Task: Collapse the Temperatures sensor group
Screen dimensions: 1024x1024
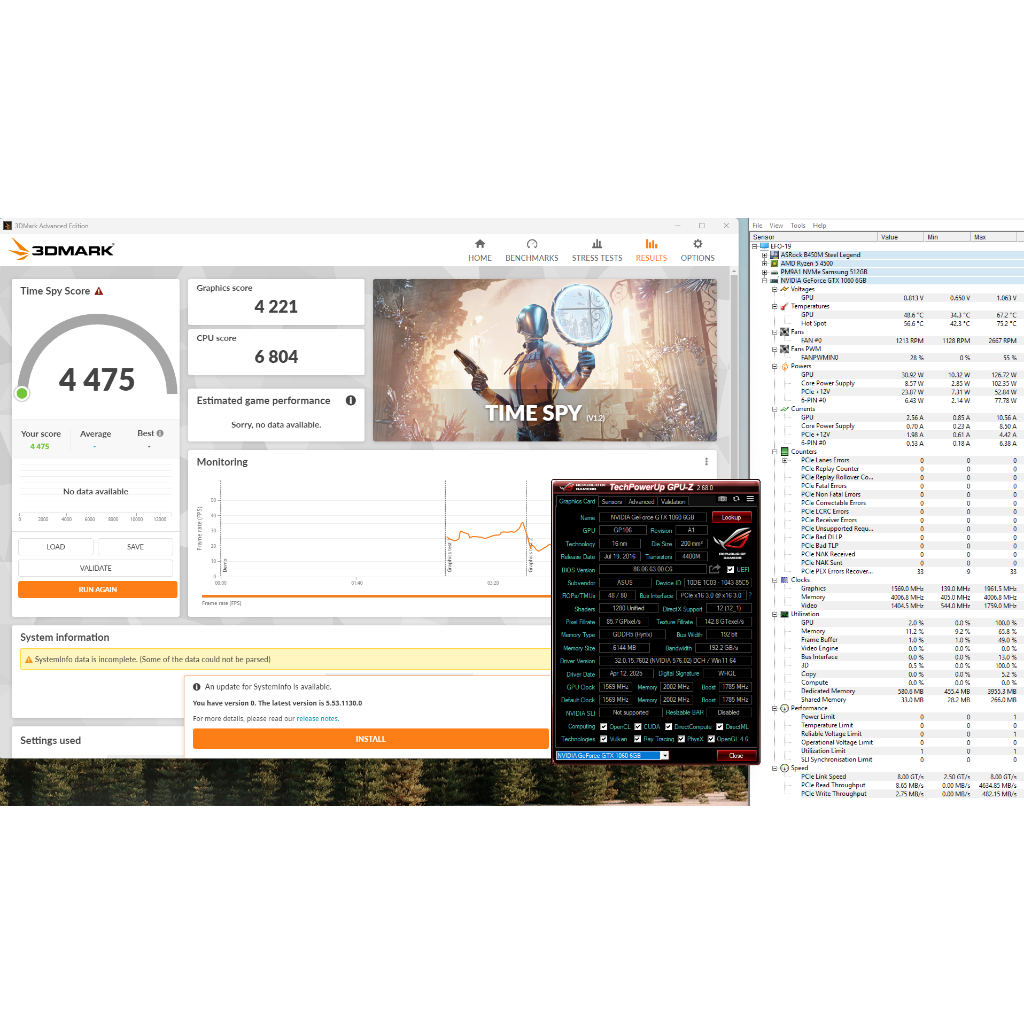Action: pos(773,306)
